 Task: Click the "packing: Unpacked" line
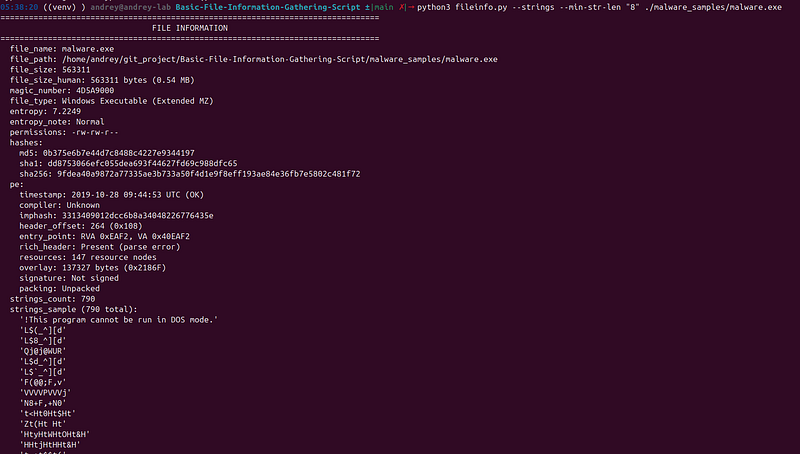click(59, 289)
